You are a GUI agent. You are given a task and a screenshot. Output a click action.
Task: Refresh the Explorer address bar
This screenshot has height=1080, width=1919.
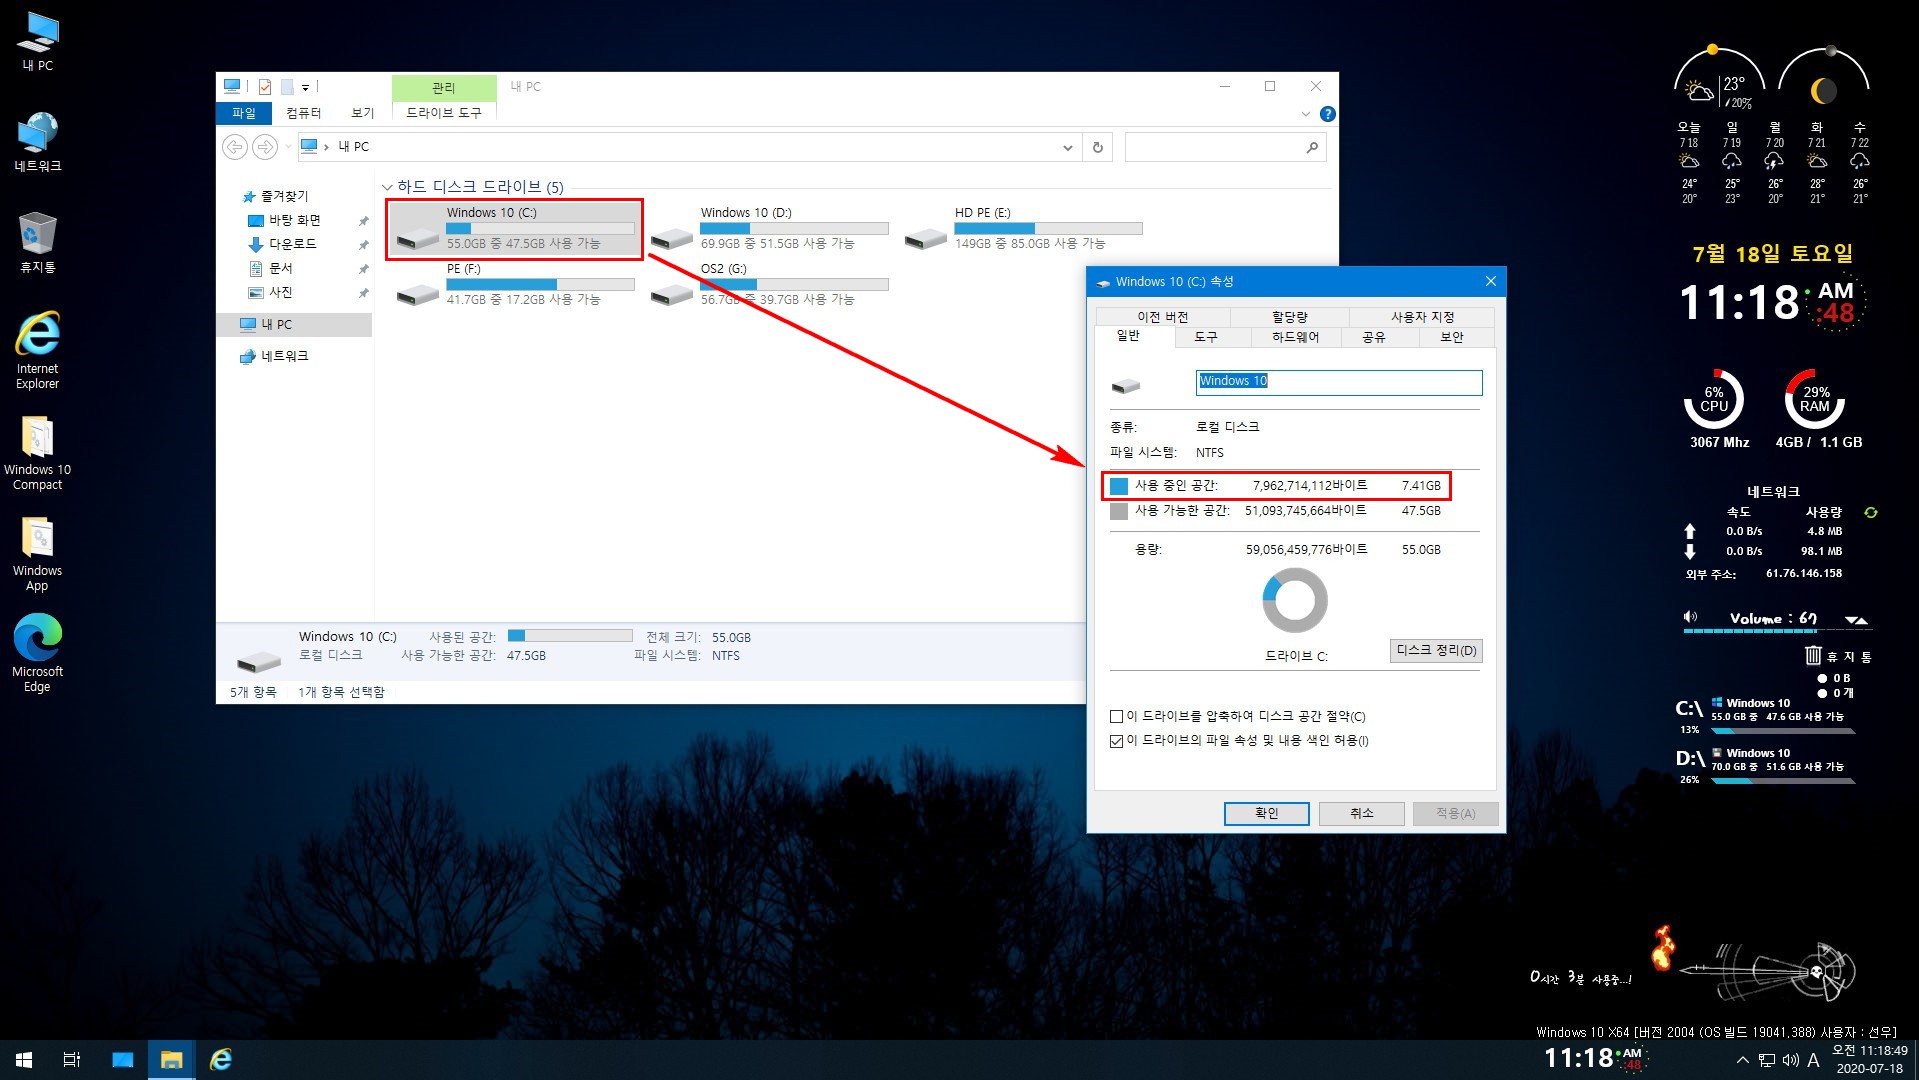click(x=1097, y=147)
